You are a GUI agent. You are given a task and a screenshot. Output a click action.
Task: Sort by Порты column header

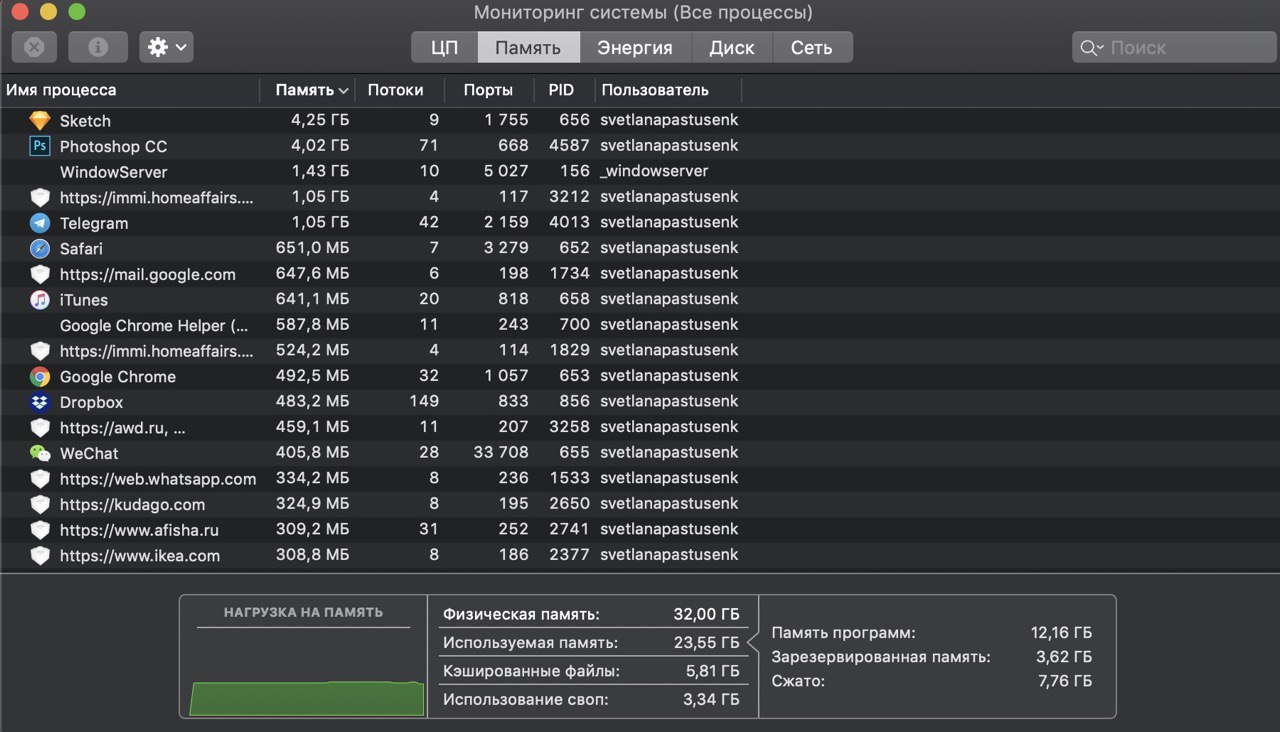[x=489, y=90]
